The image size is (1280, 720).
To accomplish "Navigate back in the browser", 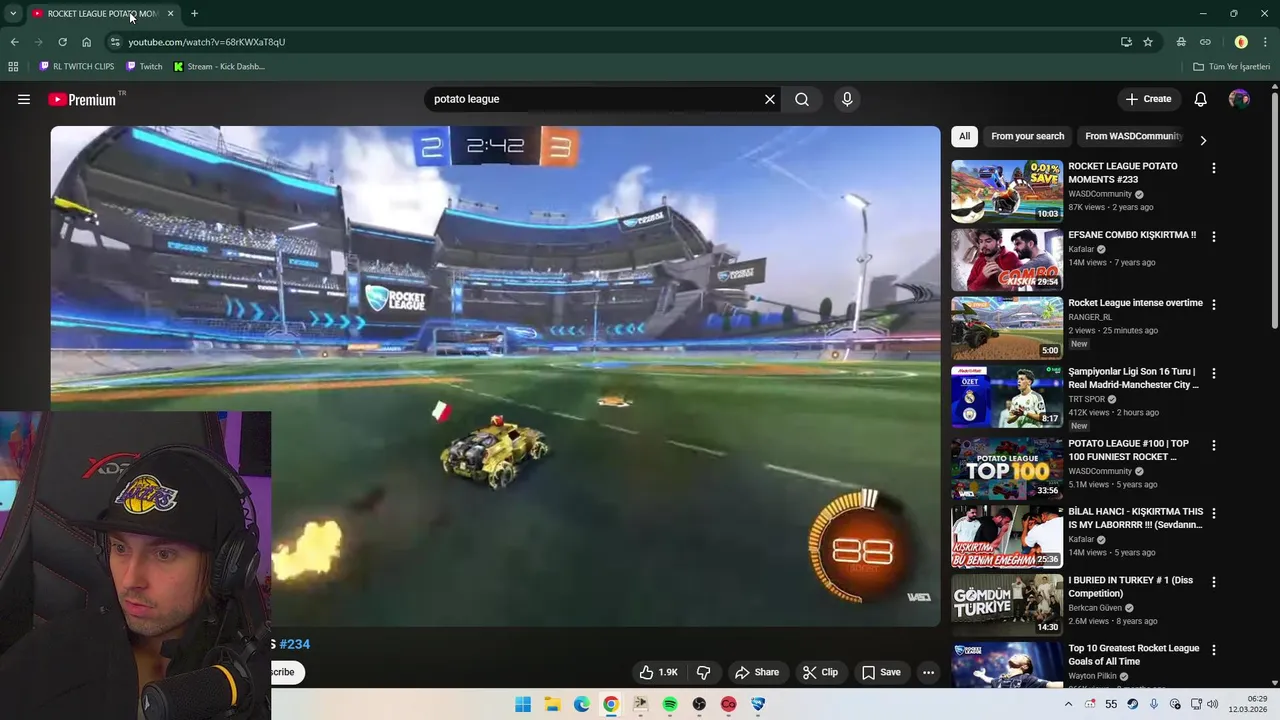I will tap(14, 42).
